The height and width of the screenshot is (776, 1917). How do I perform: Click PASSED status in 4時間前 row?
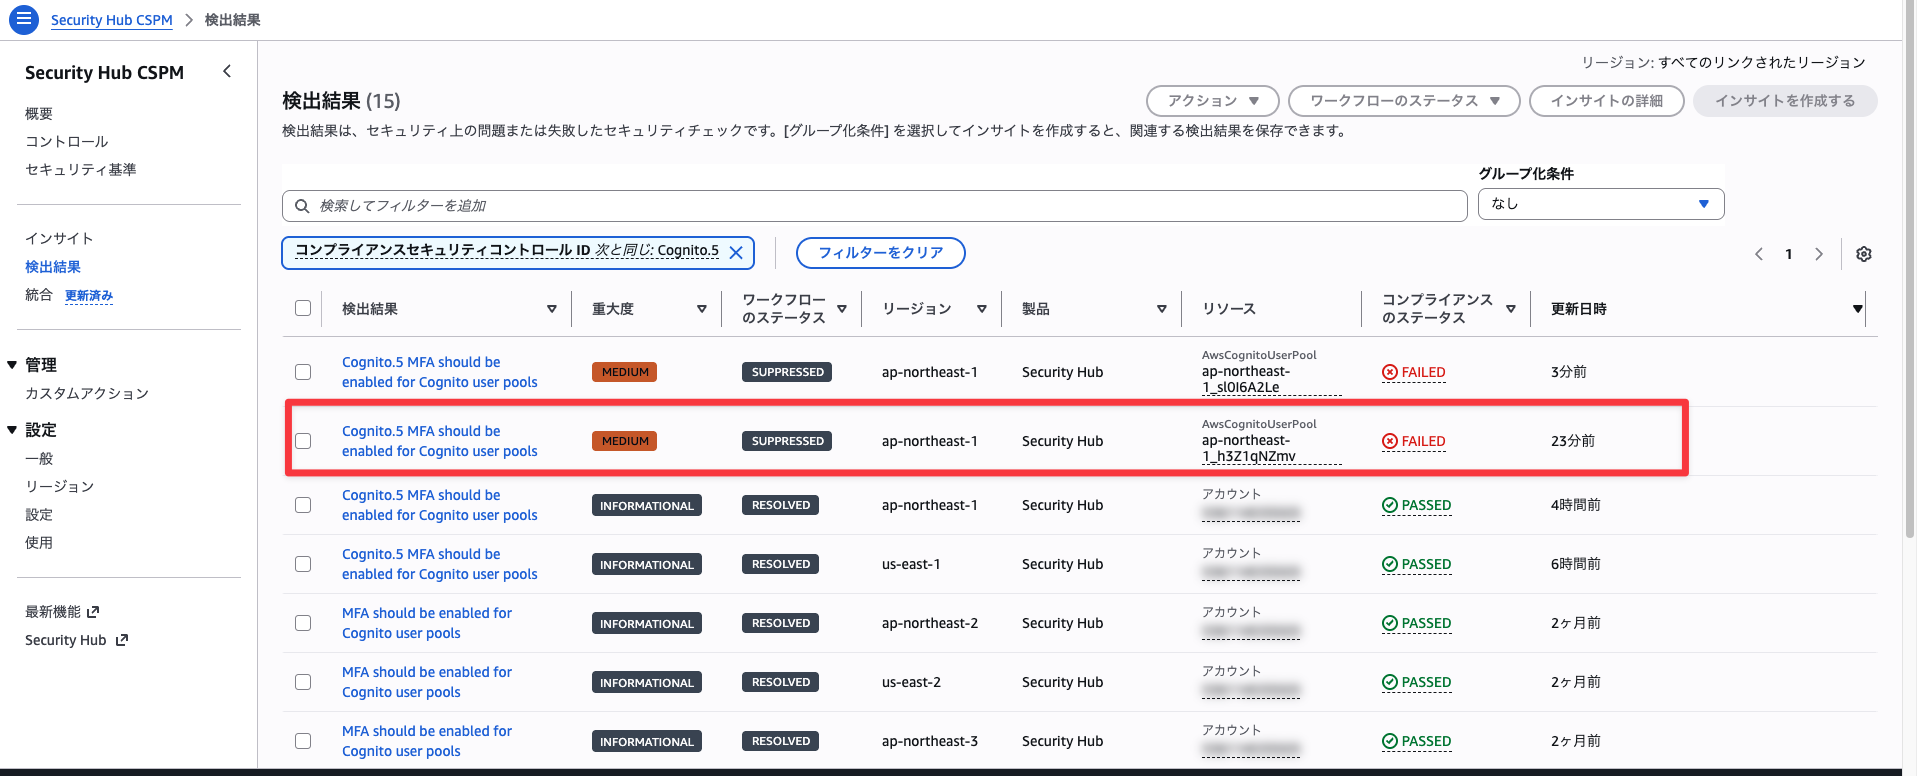point(1416,505)
